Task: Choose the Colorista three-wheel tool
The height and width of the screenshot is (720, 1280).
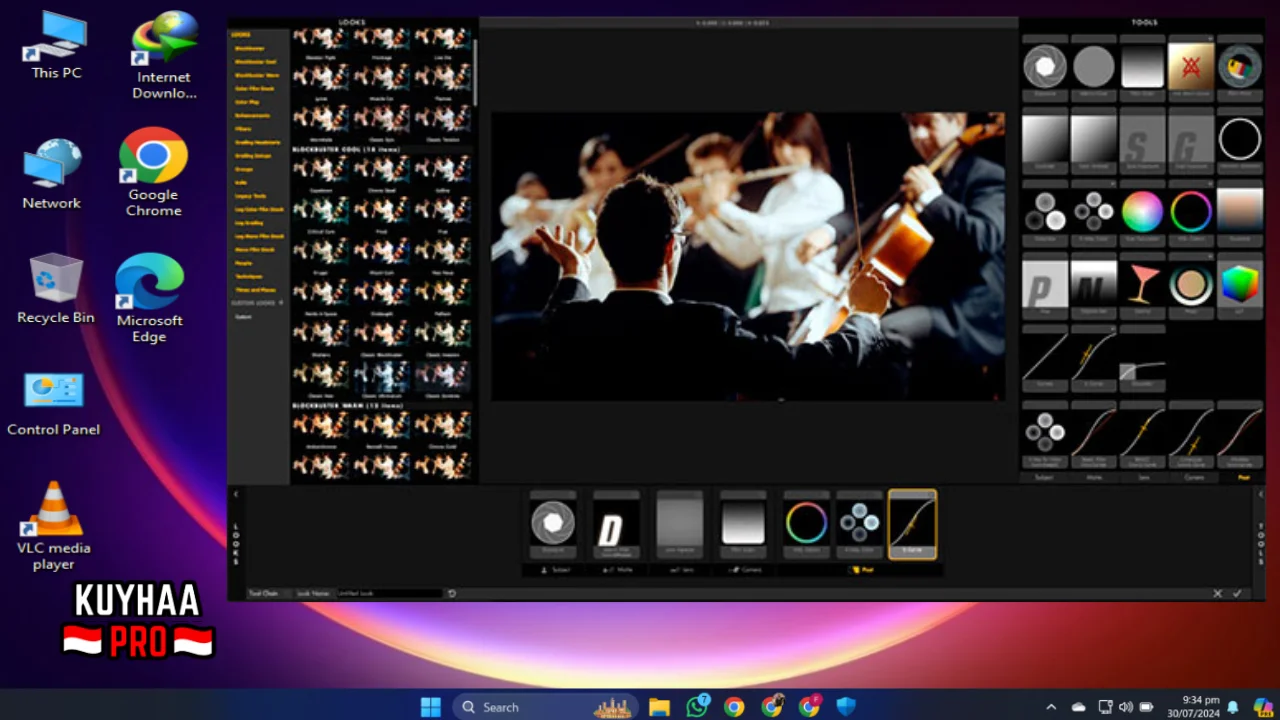Action: [1045, 211]
